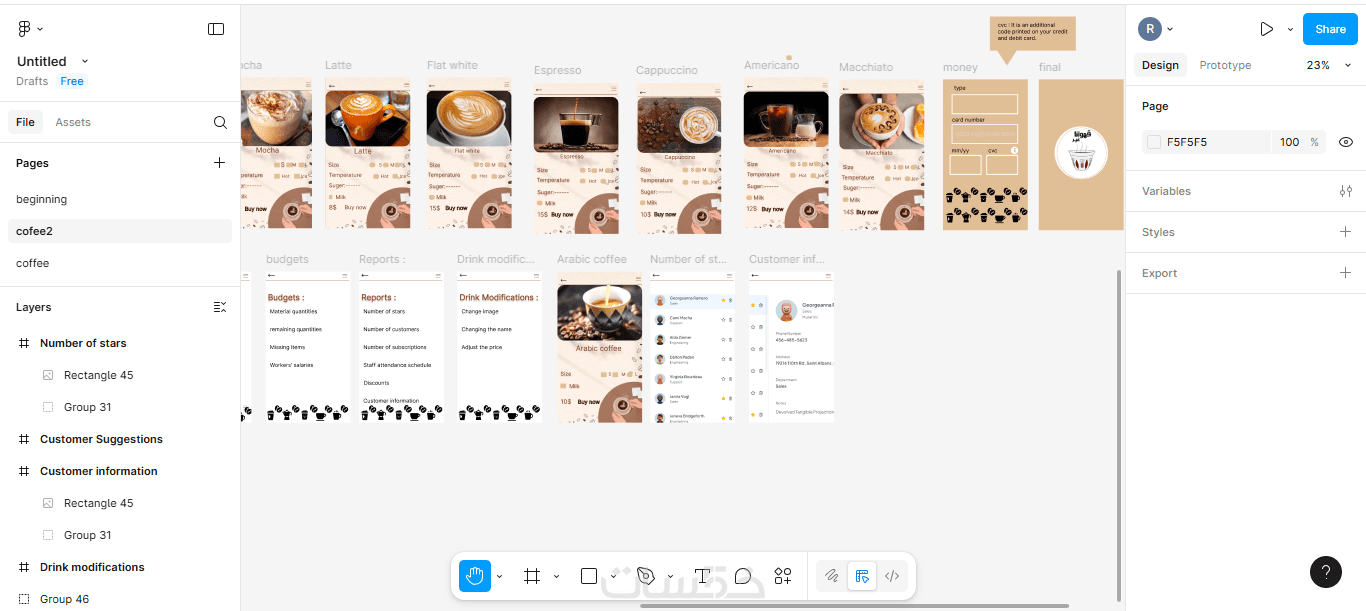
Task: Add a new page with plus icon
Action: coord(220,162)
